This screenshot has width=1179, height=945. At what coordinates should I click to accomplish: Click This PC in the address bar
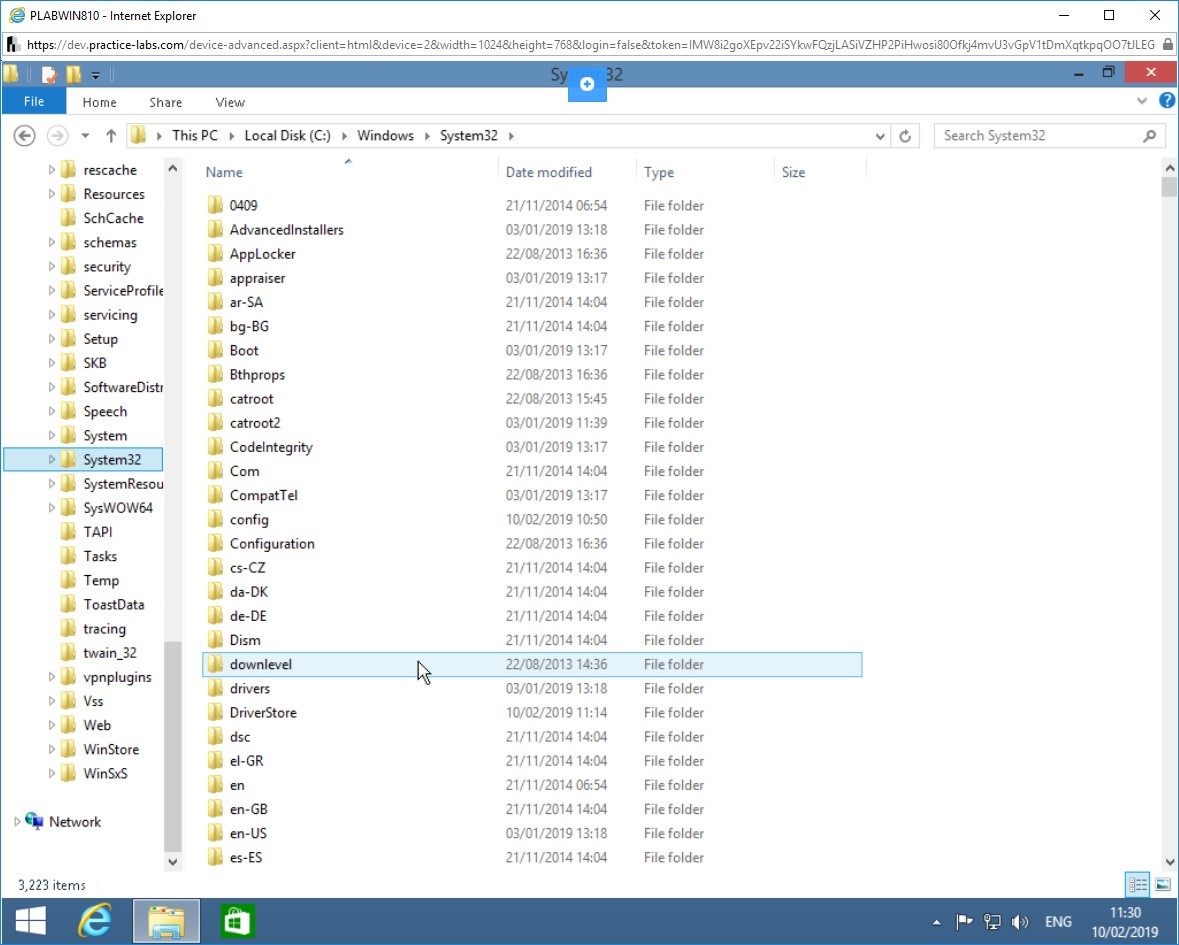(195, 135)
